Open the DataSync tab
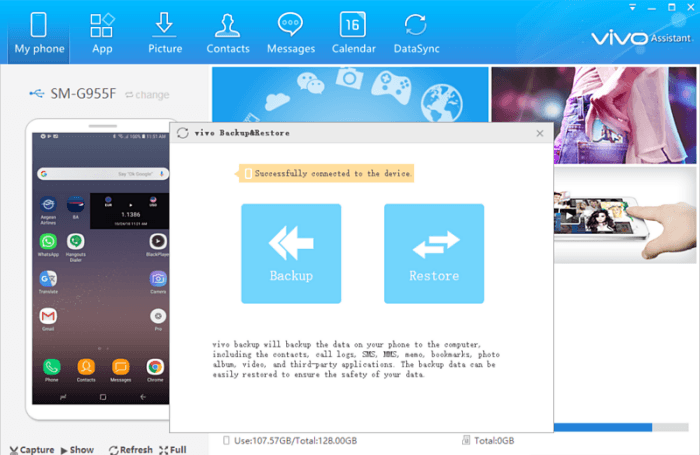700x455 pixels. coord(416,33)
